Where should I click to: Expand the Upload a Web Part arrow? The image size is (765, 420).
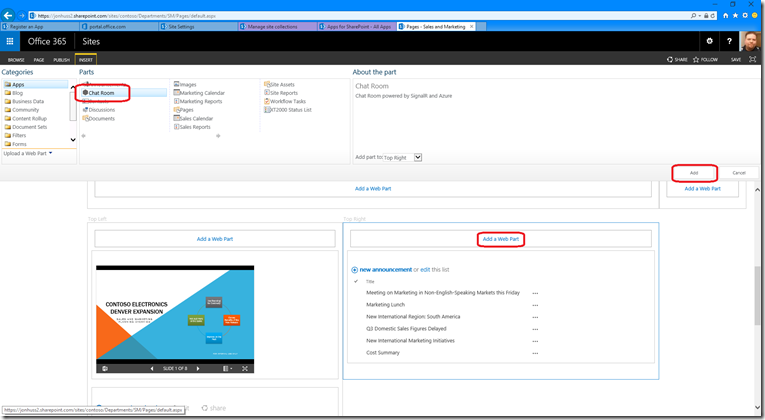tap(50, 153)
